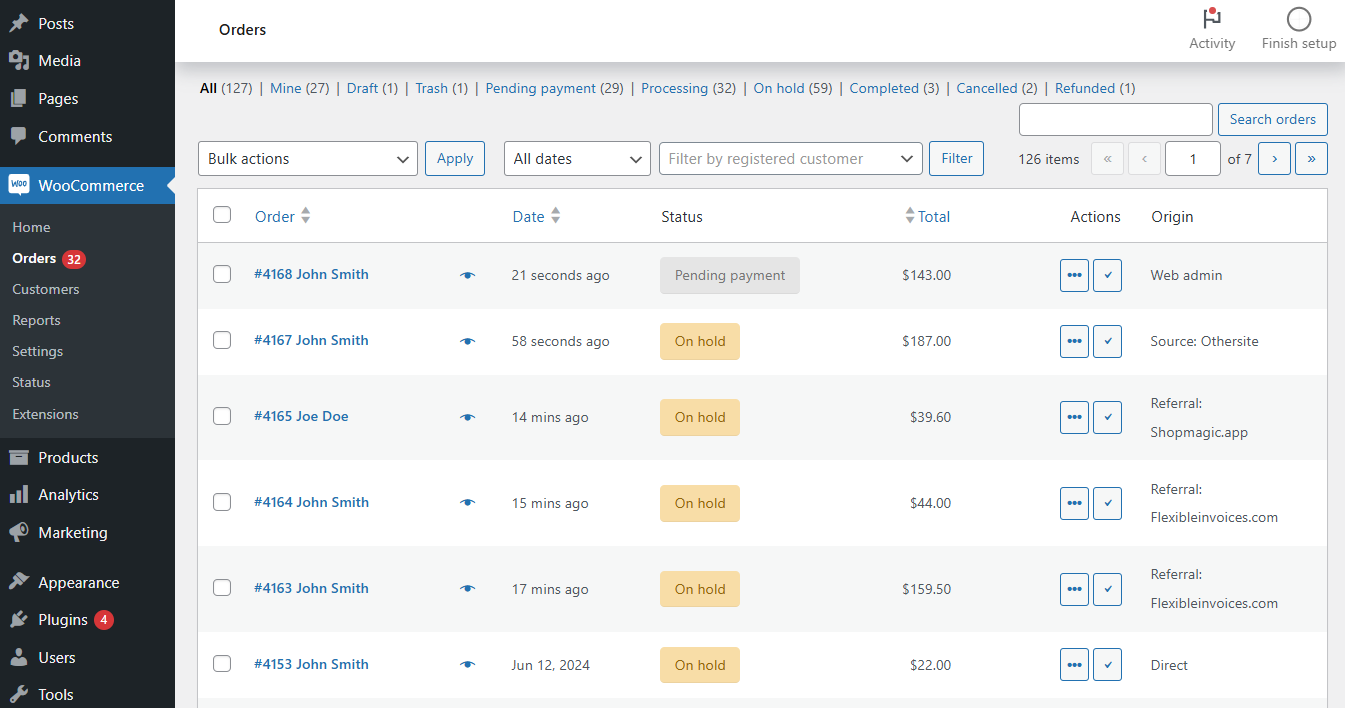Click the Search orders button

(1273, 119)
